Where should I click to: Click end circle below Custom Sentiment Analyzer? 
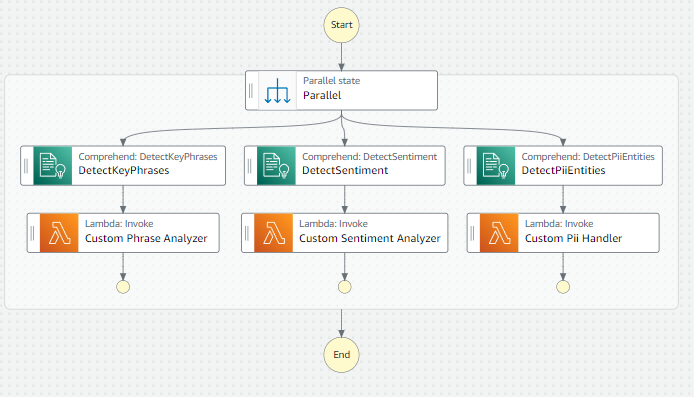click(345, 287)
